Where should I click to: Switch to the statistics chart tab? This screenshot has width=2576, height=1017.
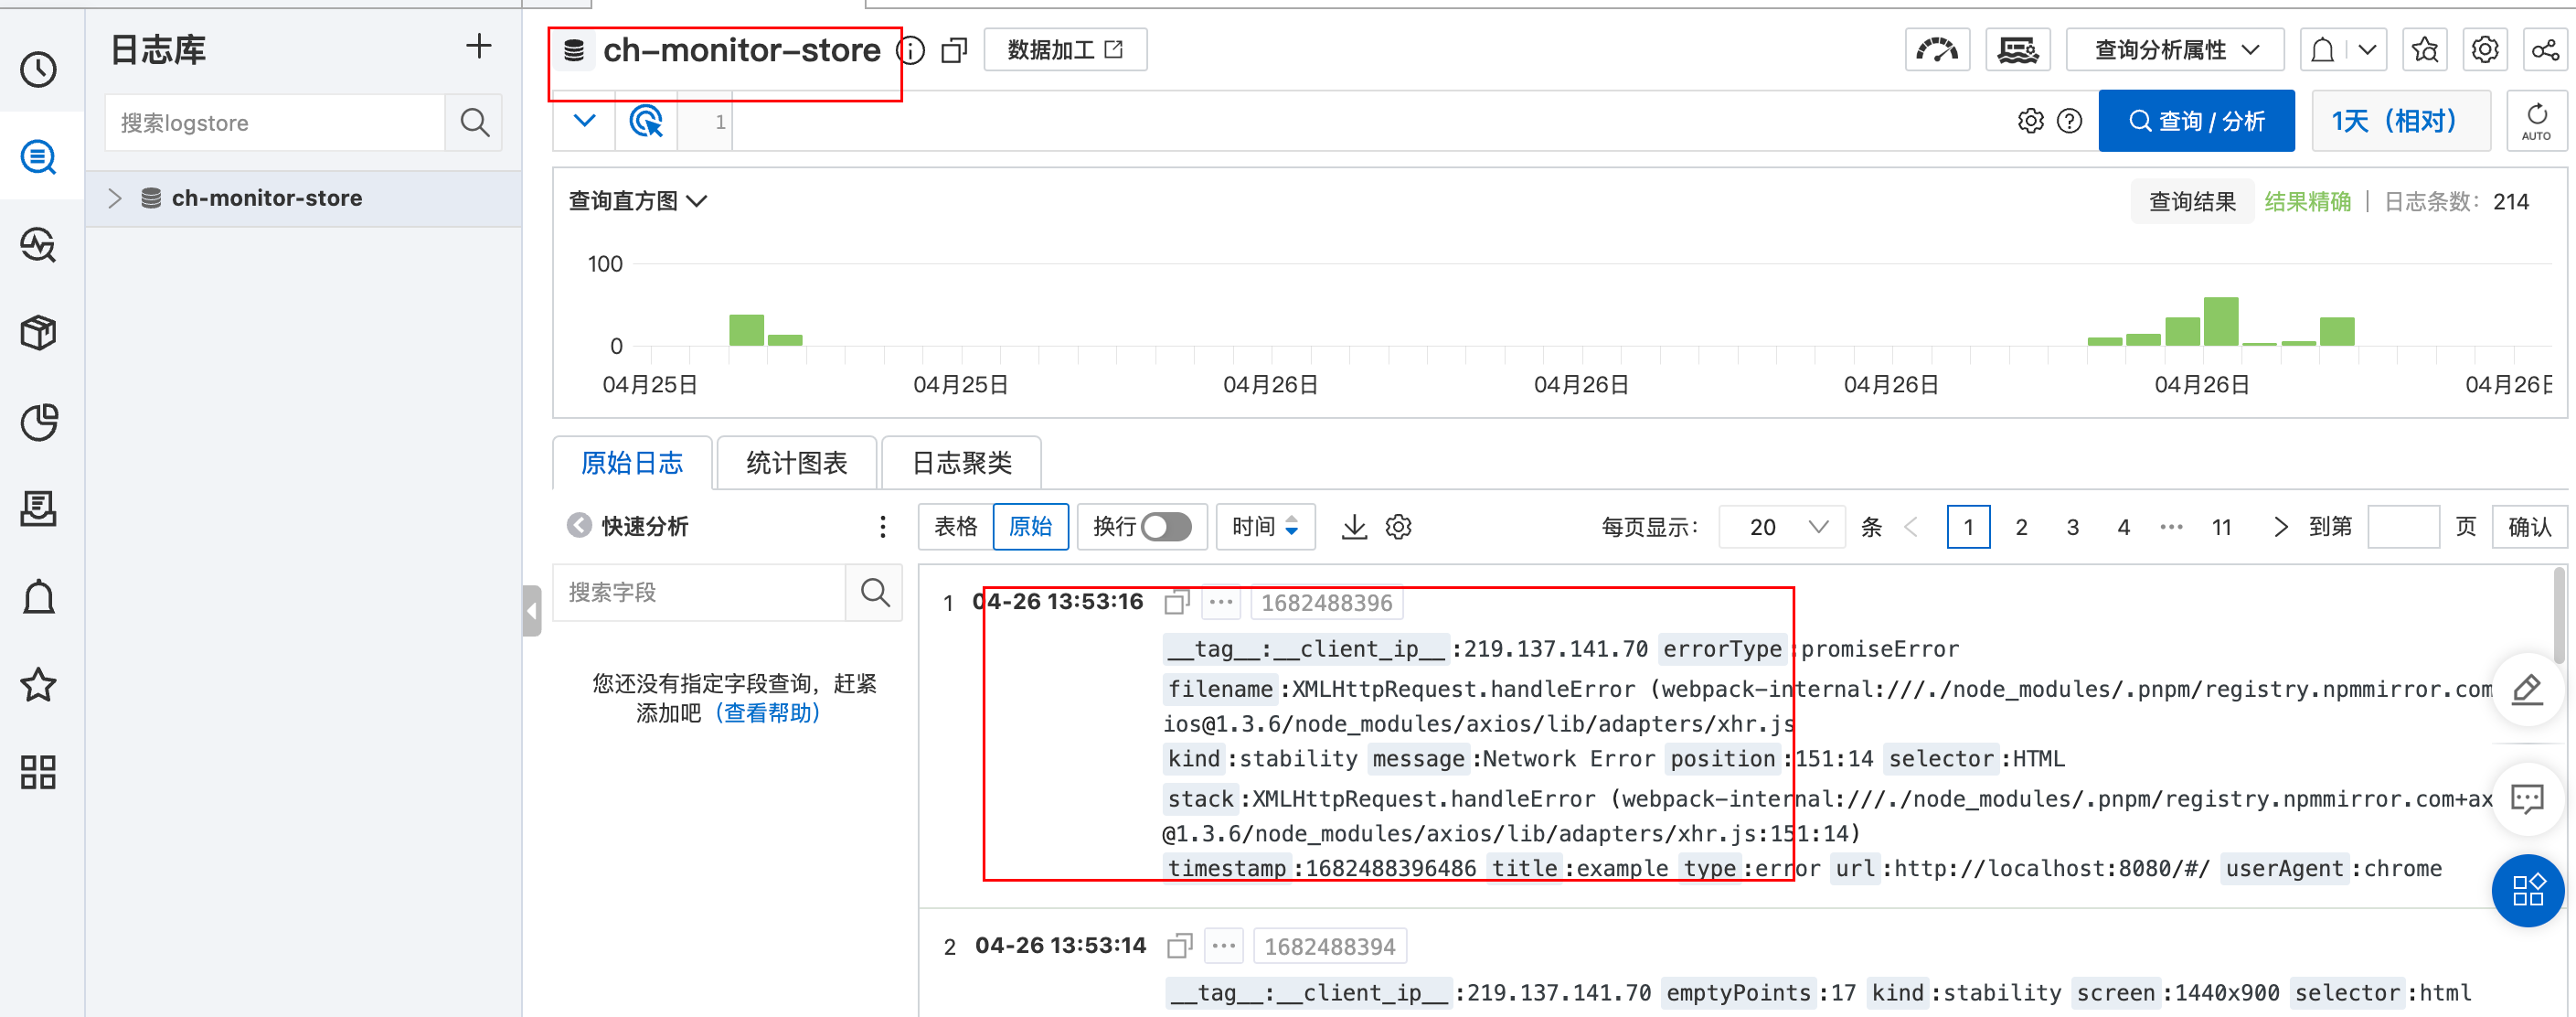(797, 463)
